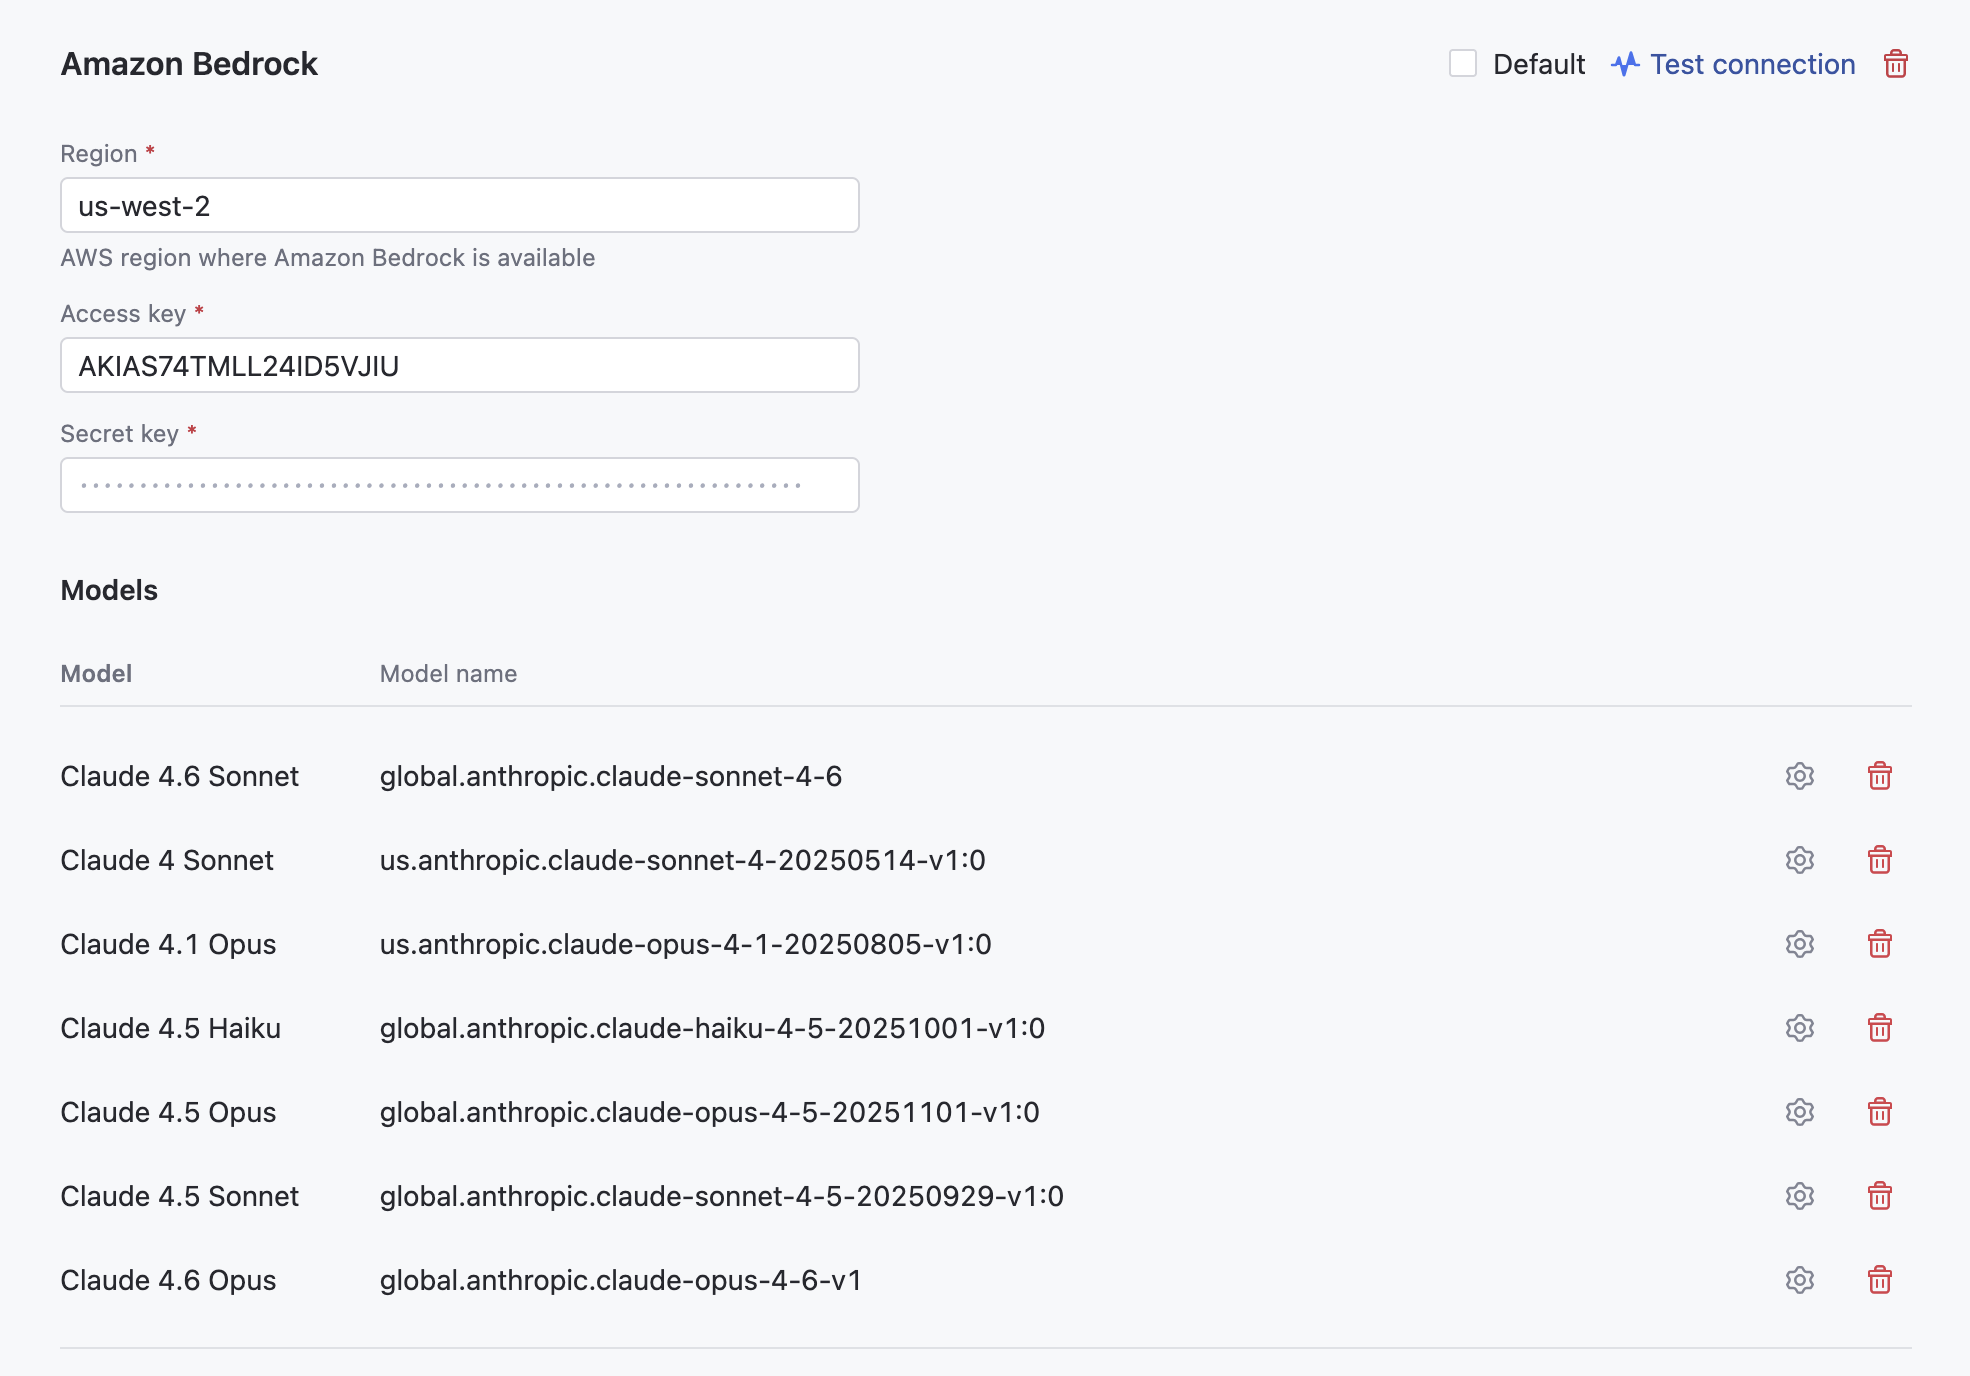This screenshot has height=1376, width=1970.
Task: Select model name global.anthropic.claude-opus-4-5-20251101-v1:0
Action: (x=710, y=1112)
